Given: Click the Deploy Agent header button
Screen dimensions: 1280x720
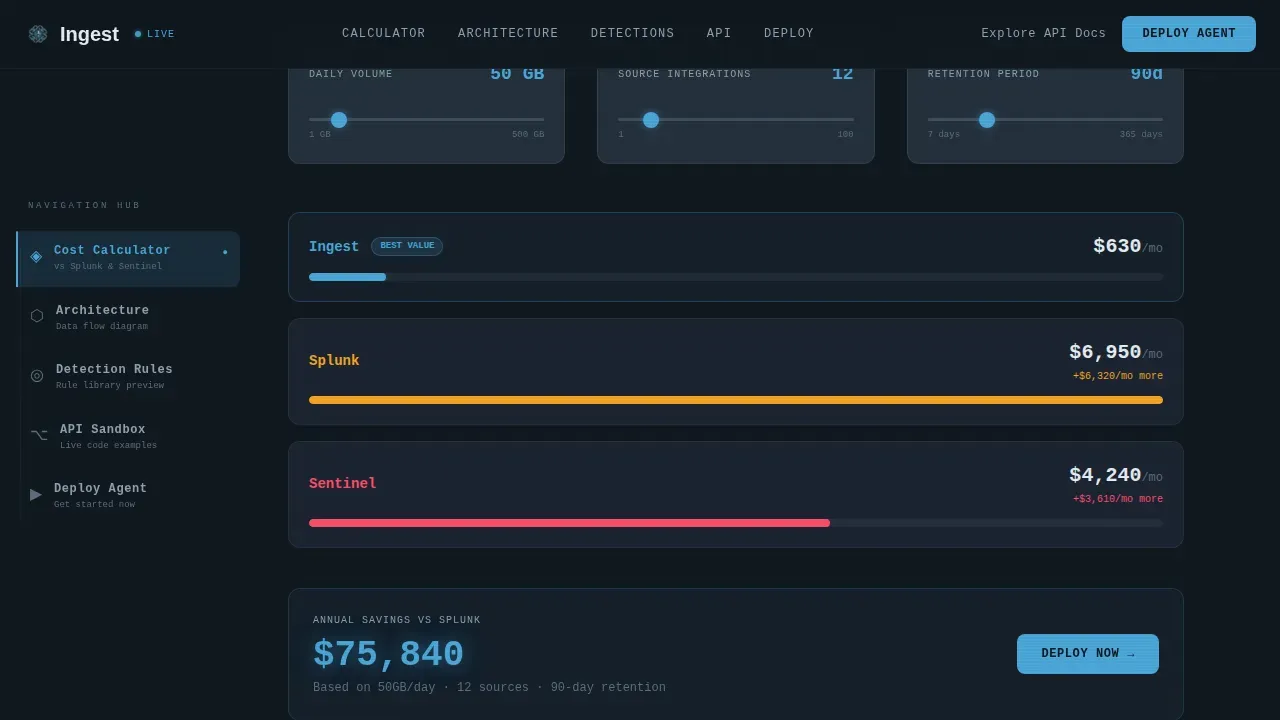Looking at the screenshot, I should click(x=1189, y=34).
